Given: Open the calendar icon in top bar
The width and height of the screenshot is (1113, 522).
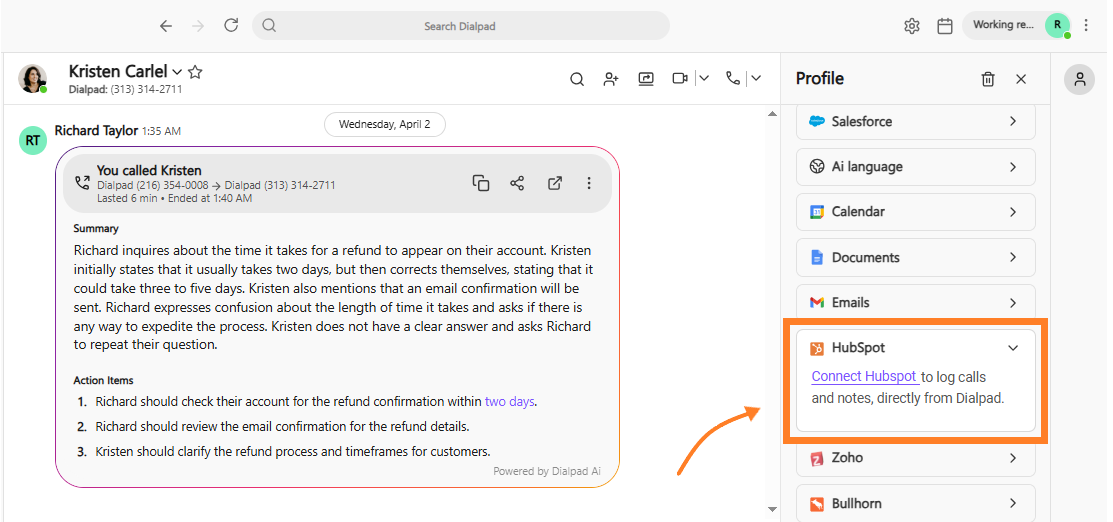Looking at the screenshot, I should click(944, 26).
